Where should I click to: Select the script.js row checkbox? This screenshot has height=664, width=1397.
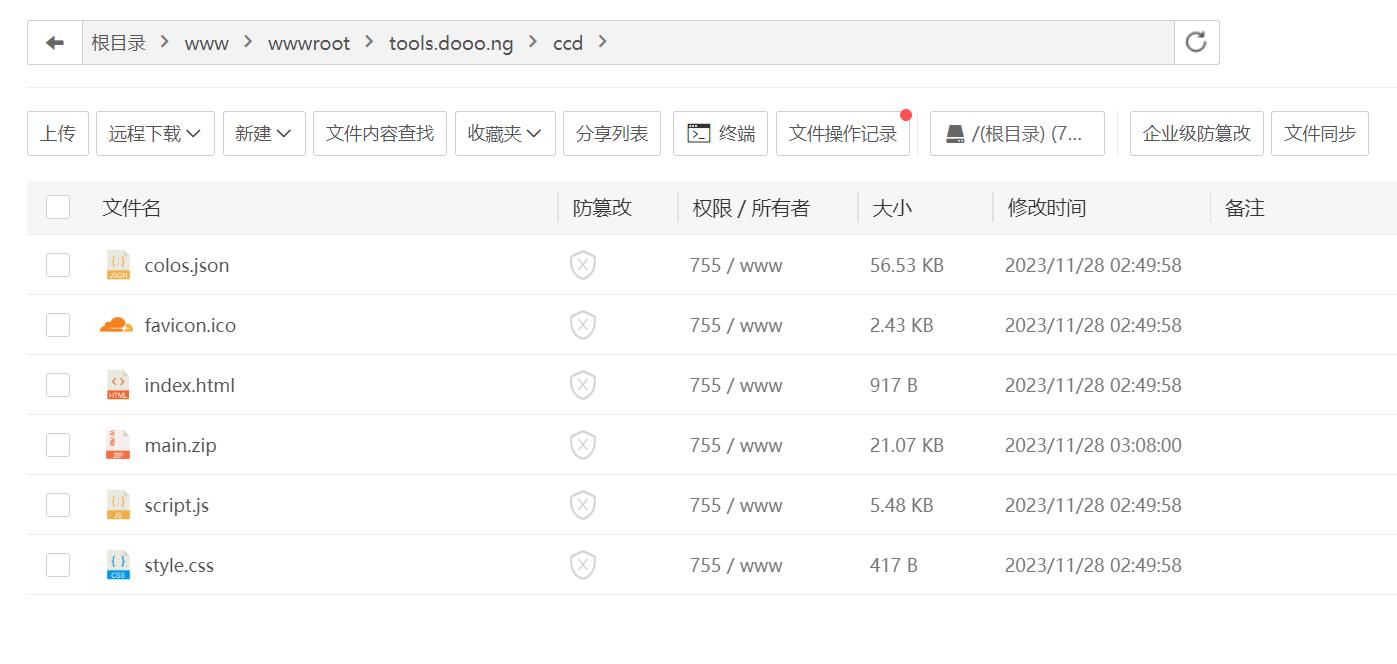[x=58, y=505]
